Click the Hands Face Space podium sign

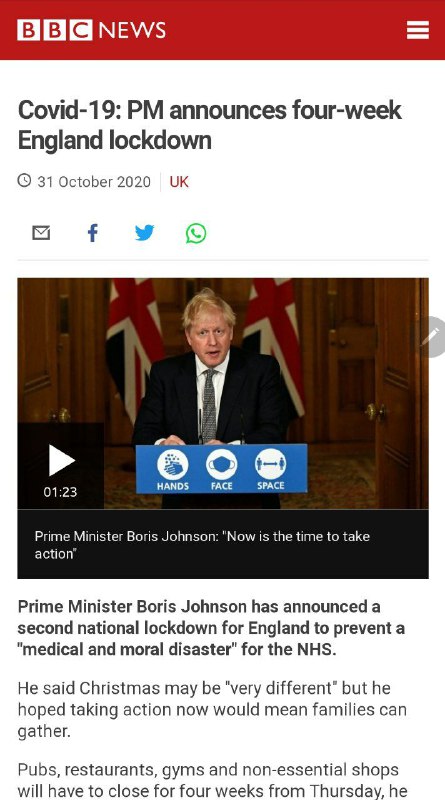coord(221,468)
